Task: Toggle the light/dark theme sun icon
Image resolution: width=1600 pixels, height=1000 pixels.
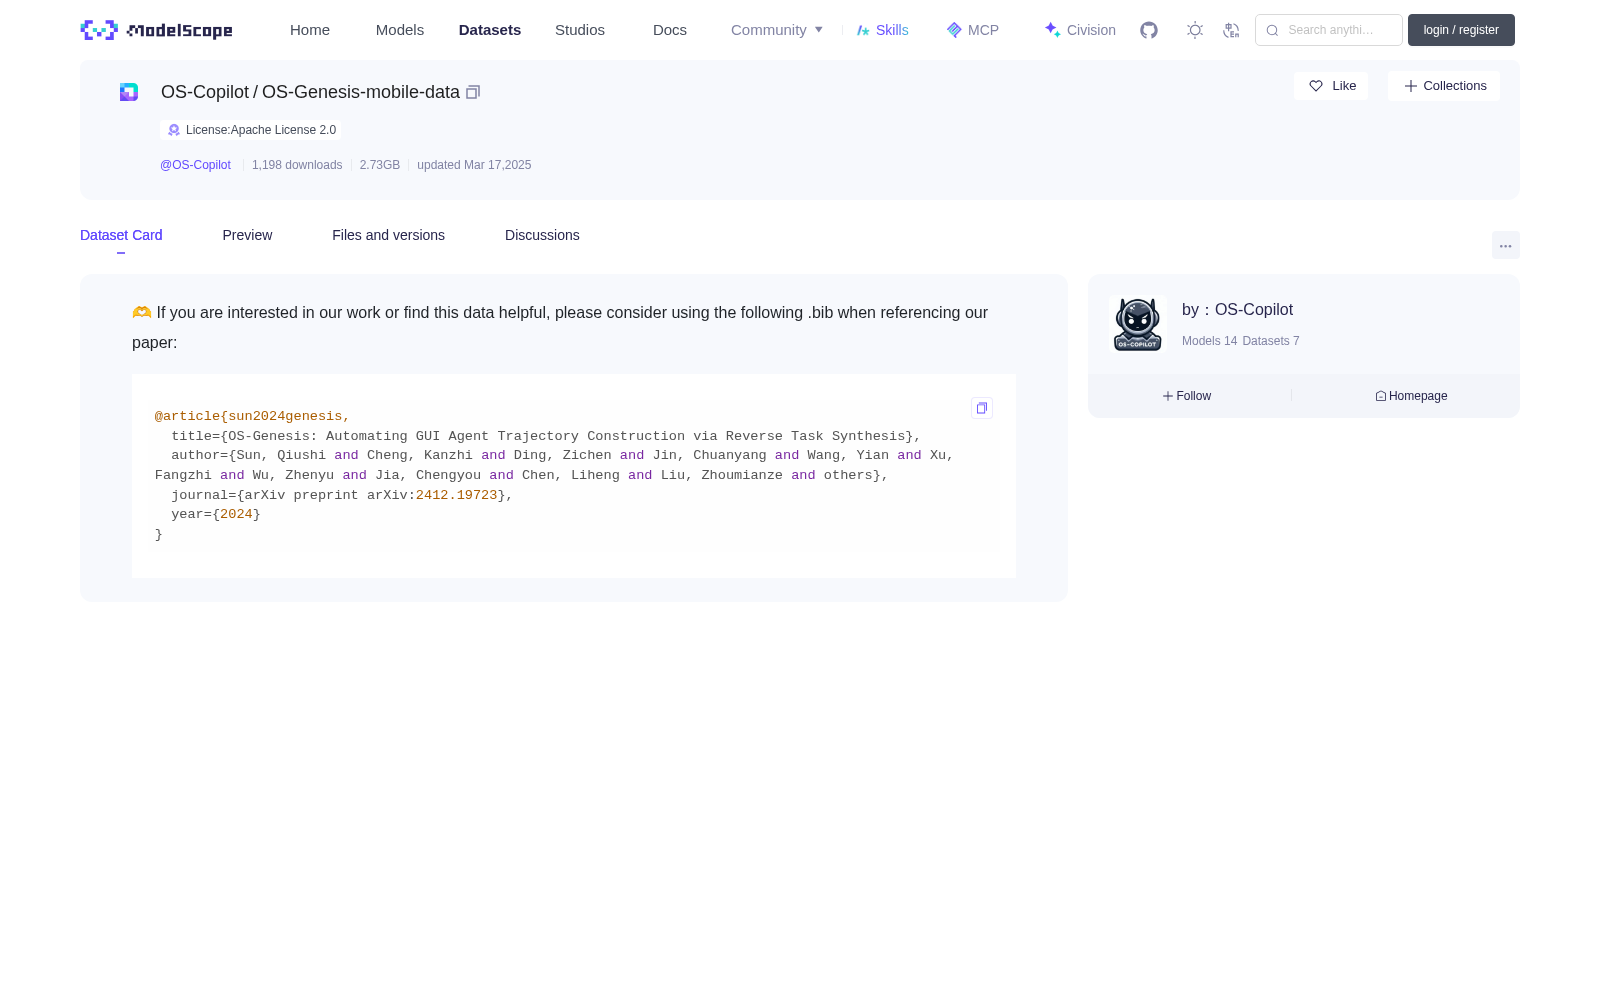Action: click(x=1195, y=30)
